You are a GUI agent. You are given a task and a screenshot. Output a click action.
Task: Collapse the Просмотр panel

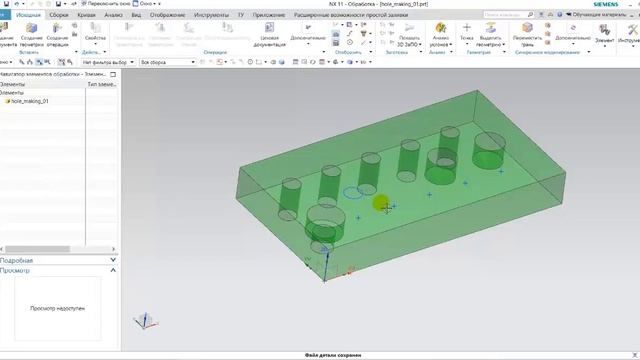click(113, 270)
